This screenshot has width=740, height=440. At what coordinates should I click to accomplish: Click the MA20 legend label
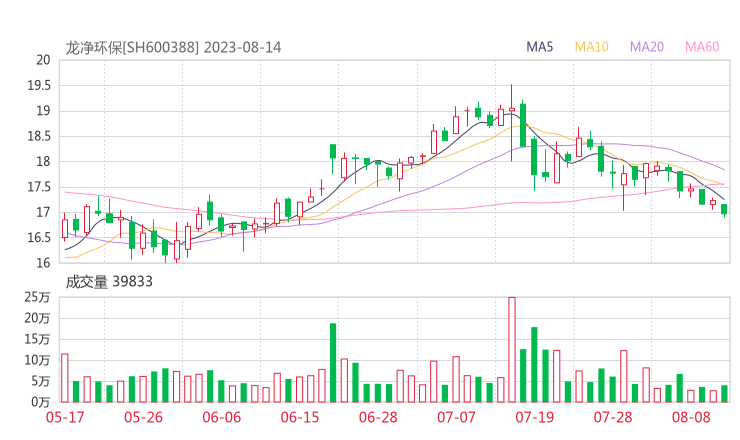point(647,47)
